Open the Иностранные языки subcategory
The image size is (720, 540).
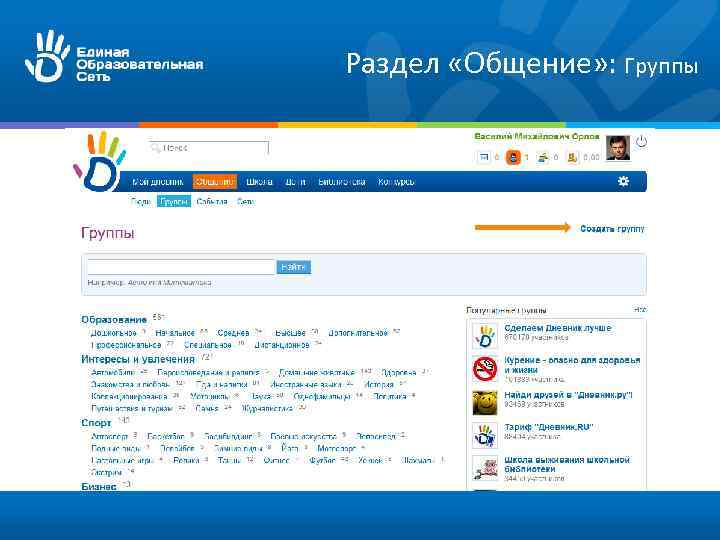coord(306,384)
